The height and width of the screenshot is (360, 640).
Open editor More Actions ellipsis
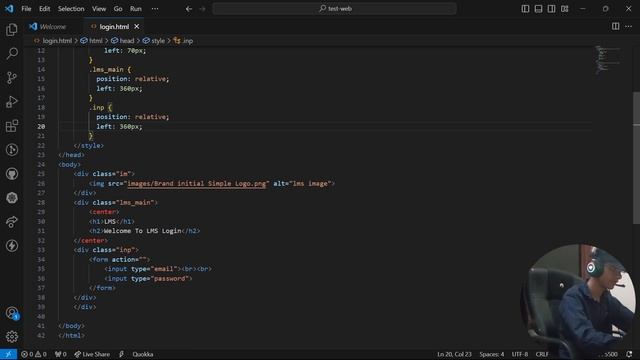629,27
